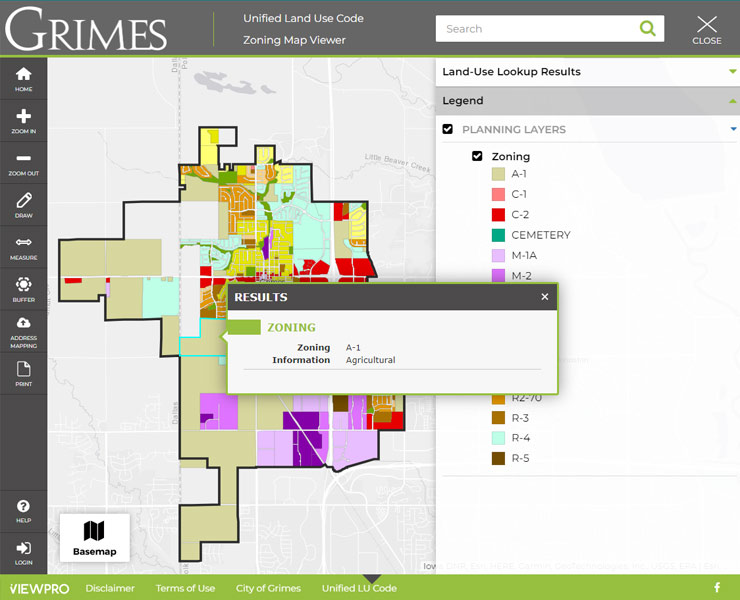Click the R-5 legend swatch

pos(498,458)
